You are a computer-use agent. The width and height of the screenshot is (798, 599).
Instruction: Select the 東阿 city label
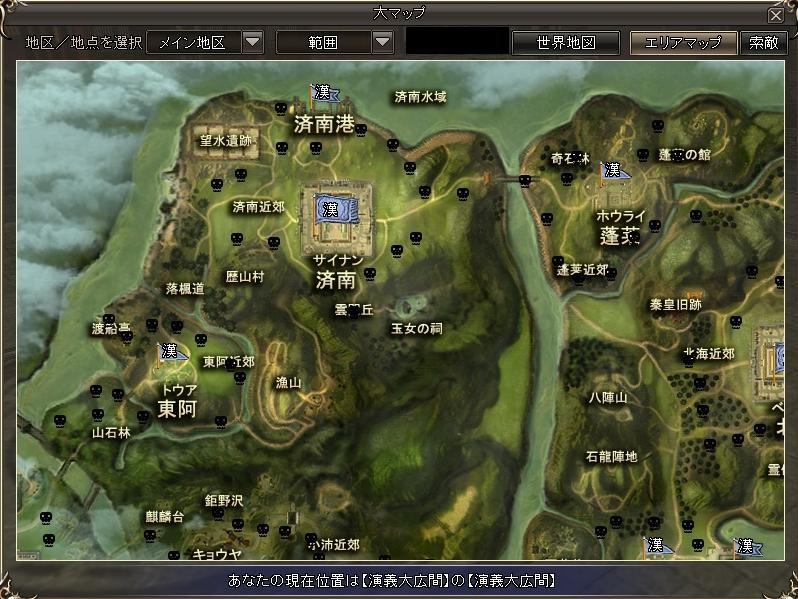[x=177, y=409]
